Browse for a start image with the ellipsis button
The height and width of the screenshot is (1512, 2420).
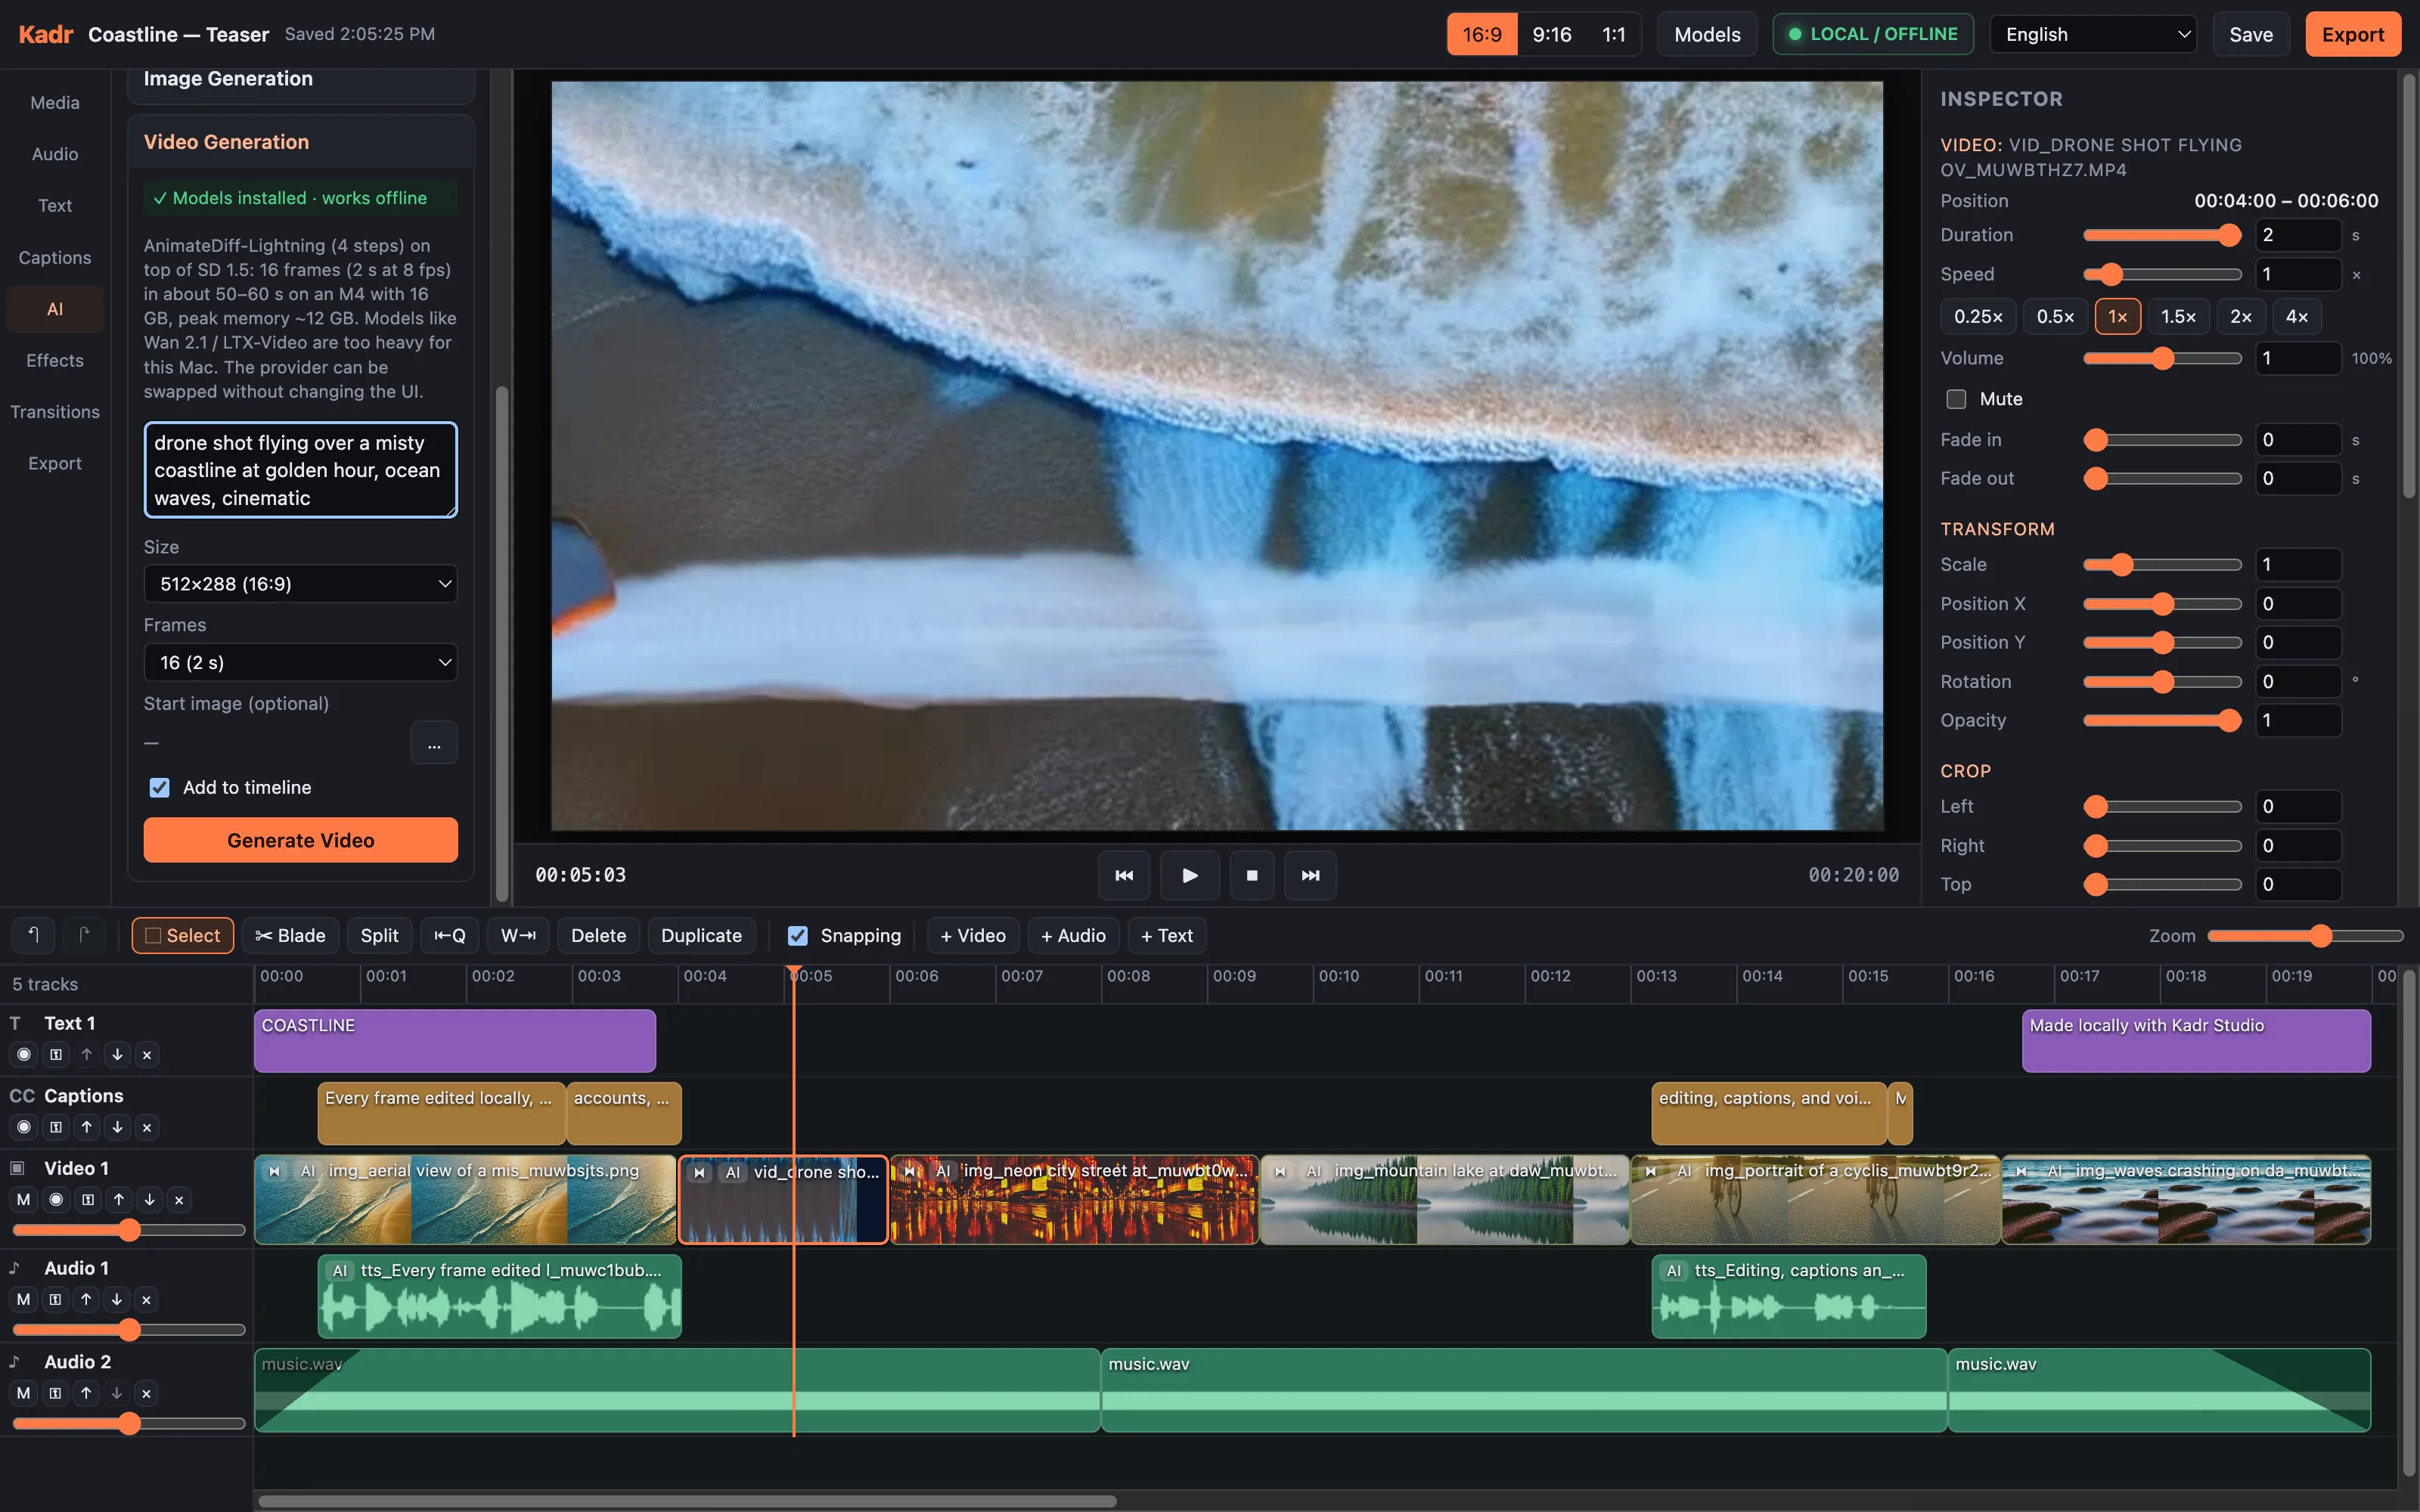tap(434, 744)
